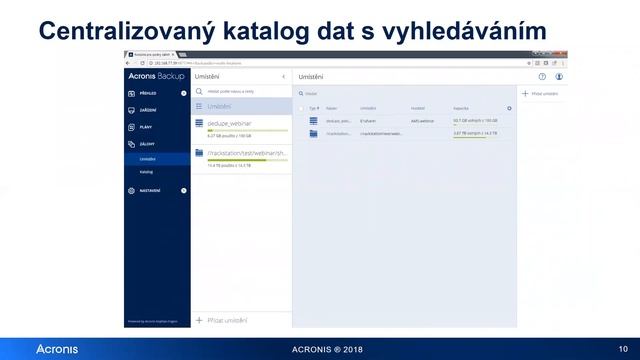Click the dedupe_webinar usage bar in middle panel
Screen dimensions: 640x360
247,130
